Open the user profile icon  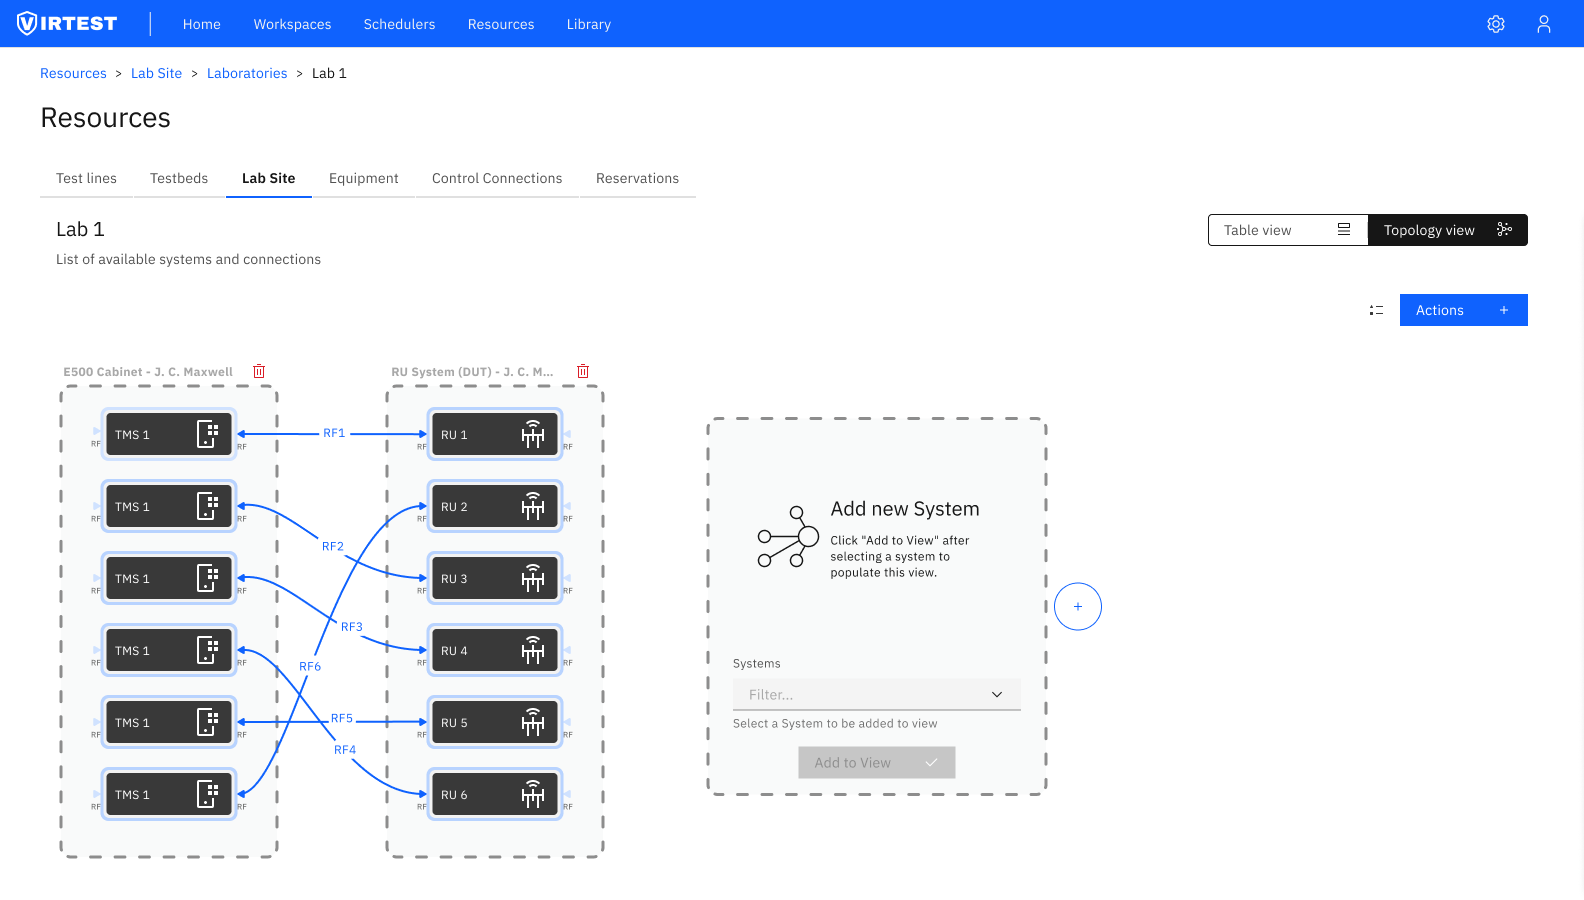(1543, 24)
